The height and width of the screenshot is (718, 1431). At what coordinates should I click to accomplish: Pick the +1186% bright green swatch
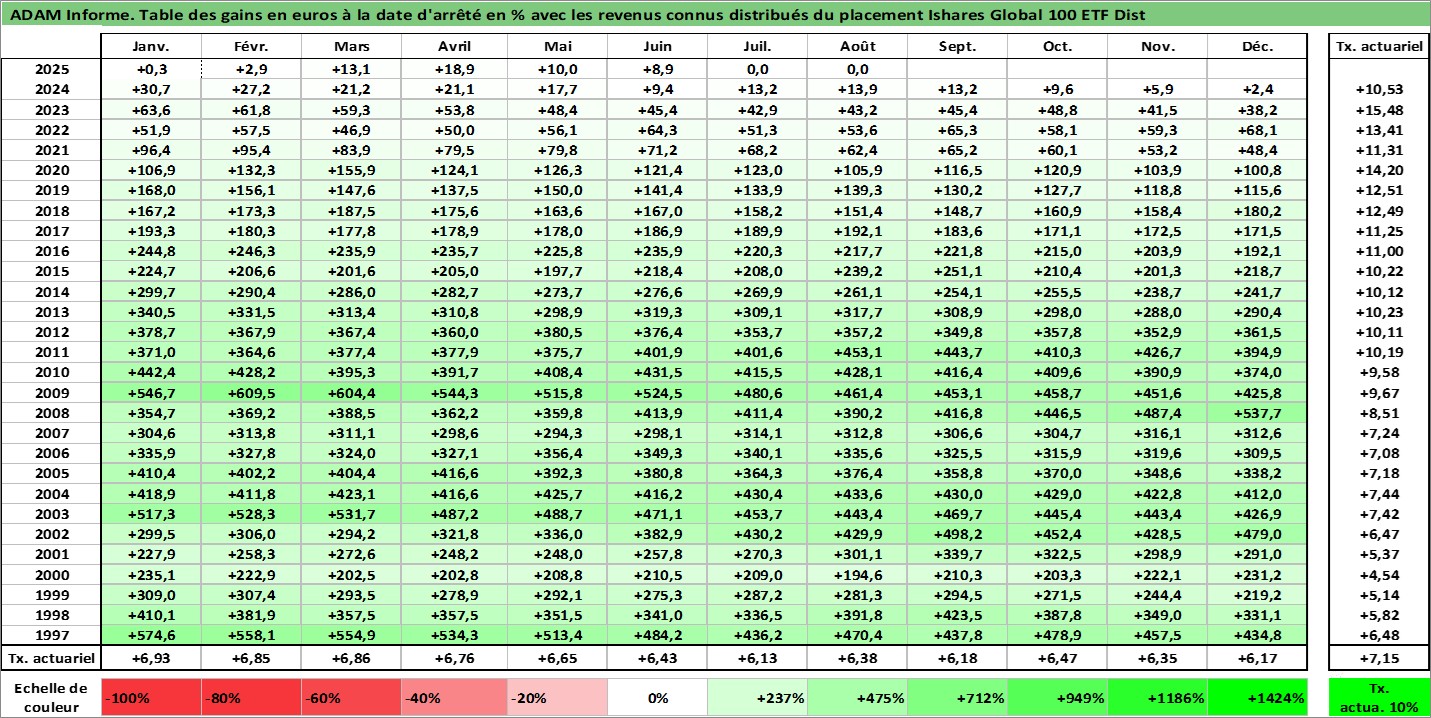point(1157,698)
